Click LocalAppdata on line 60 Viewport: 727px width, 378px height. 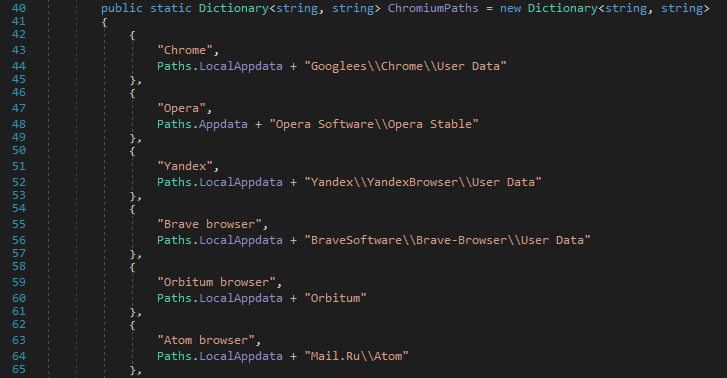click(x=241, y=298)
